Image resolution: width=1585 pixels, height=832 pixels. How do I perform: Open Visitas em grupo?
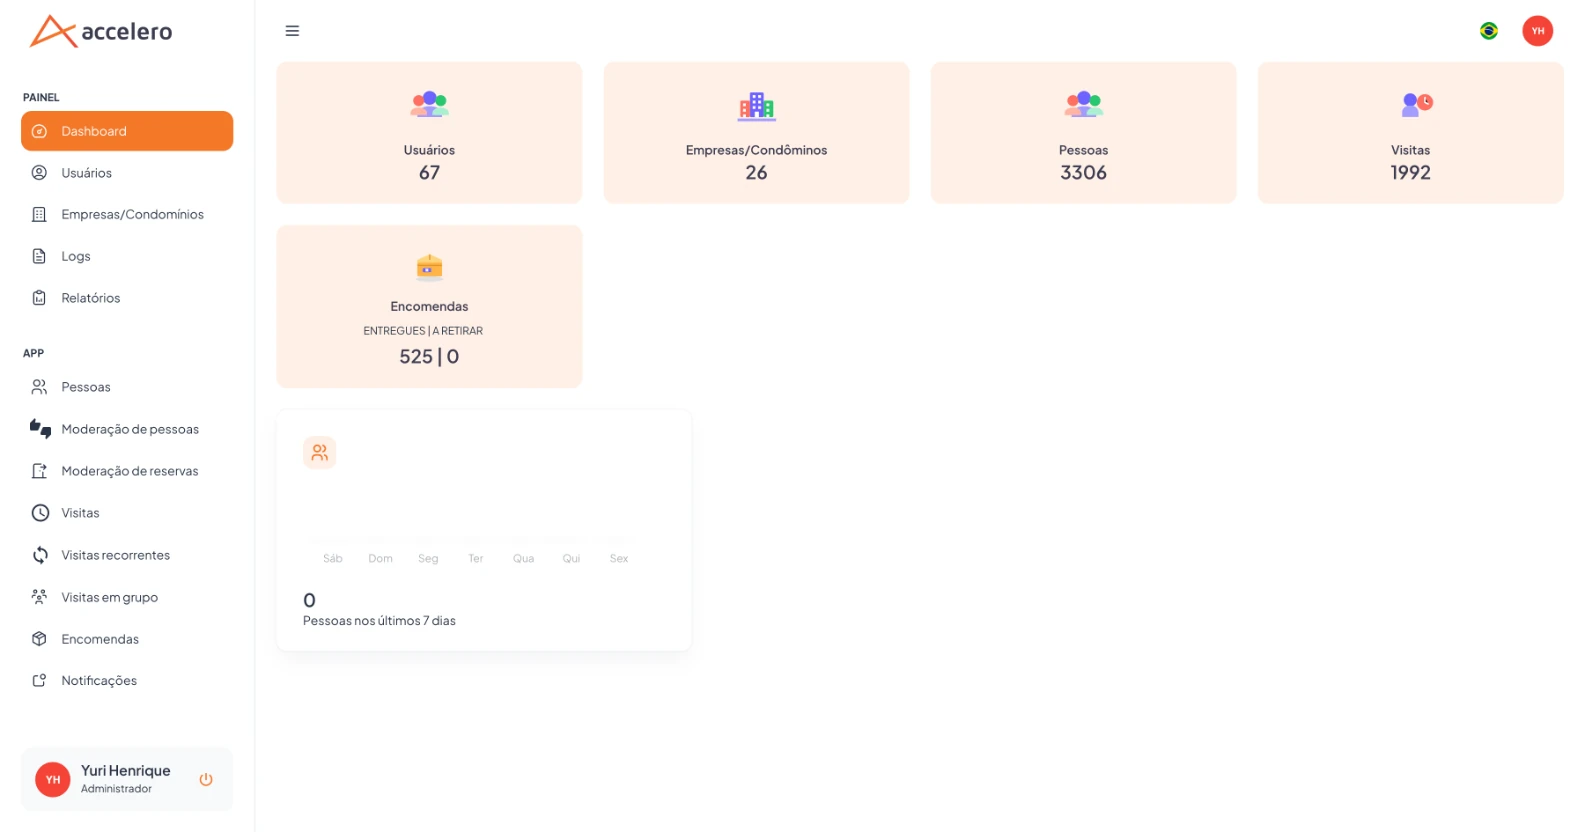(x=127, y=597)
